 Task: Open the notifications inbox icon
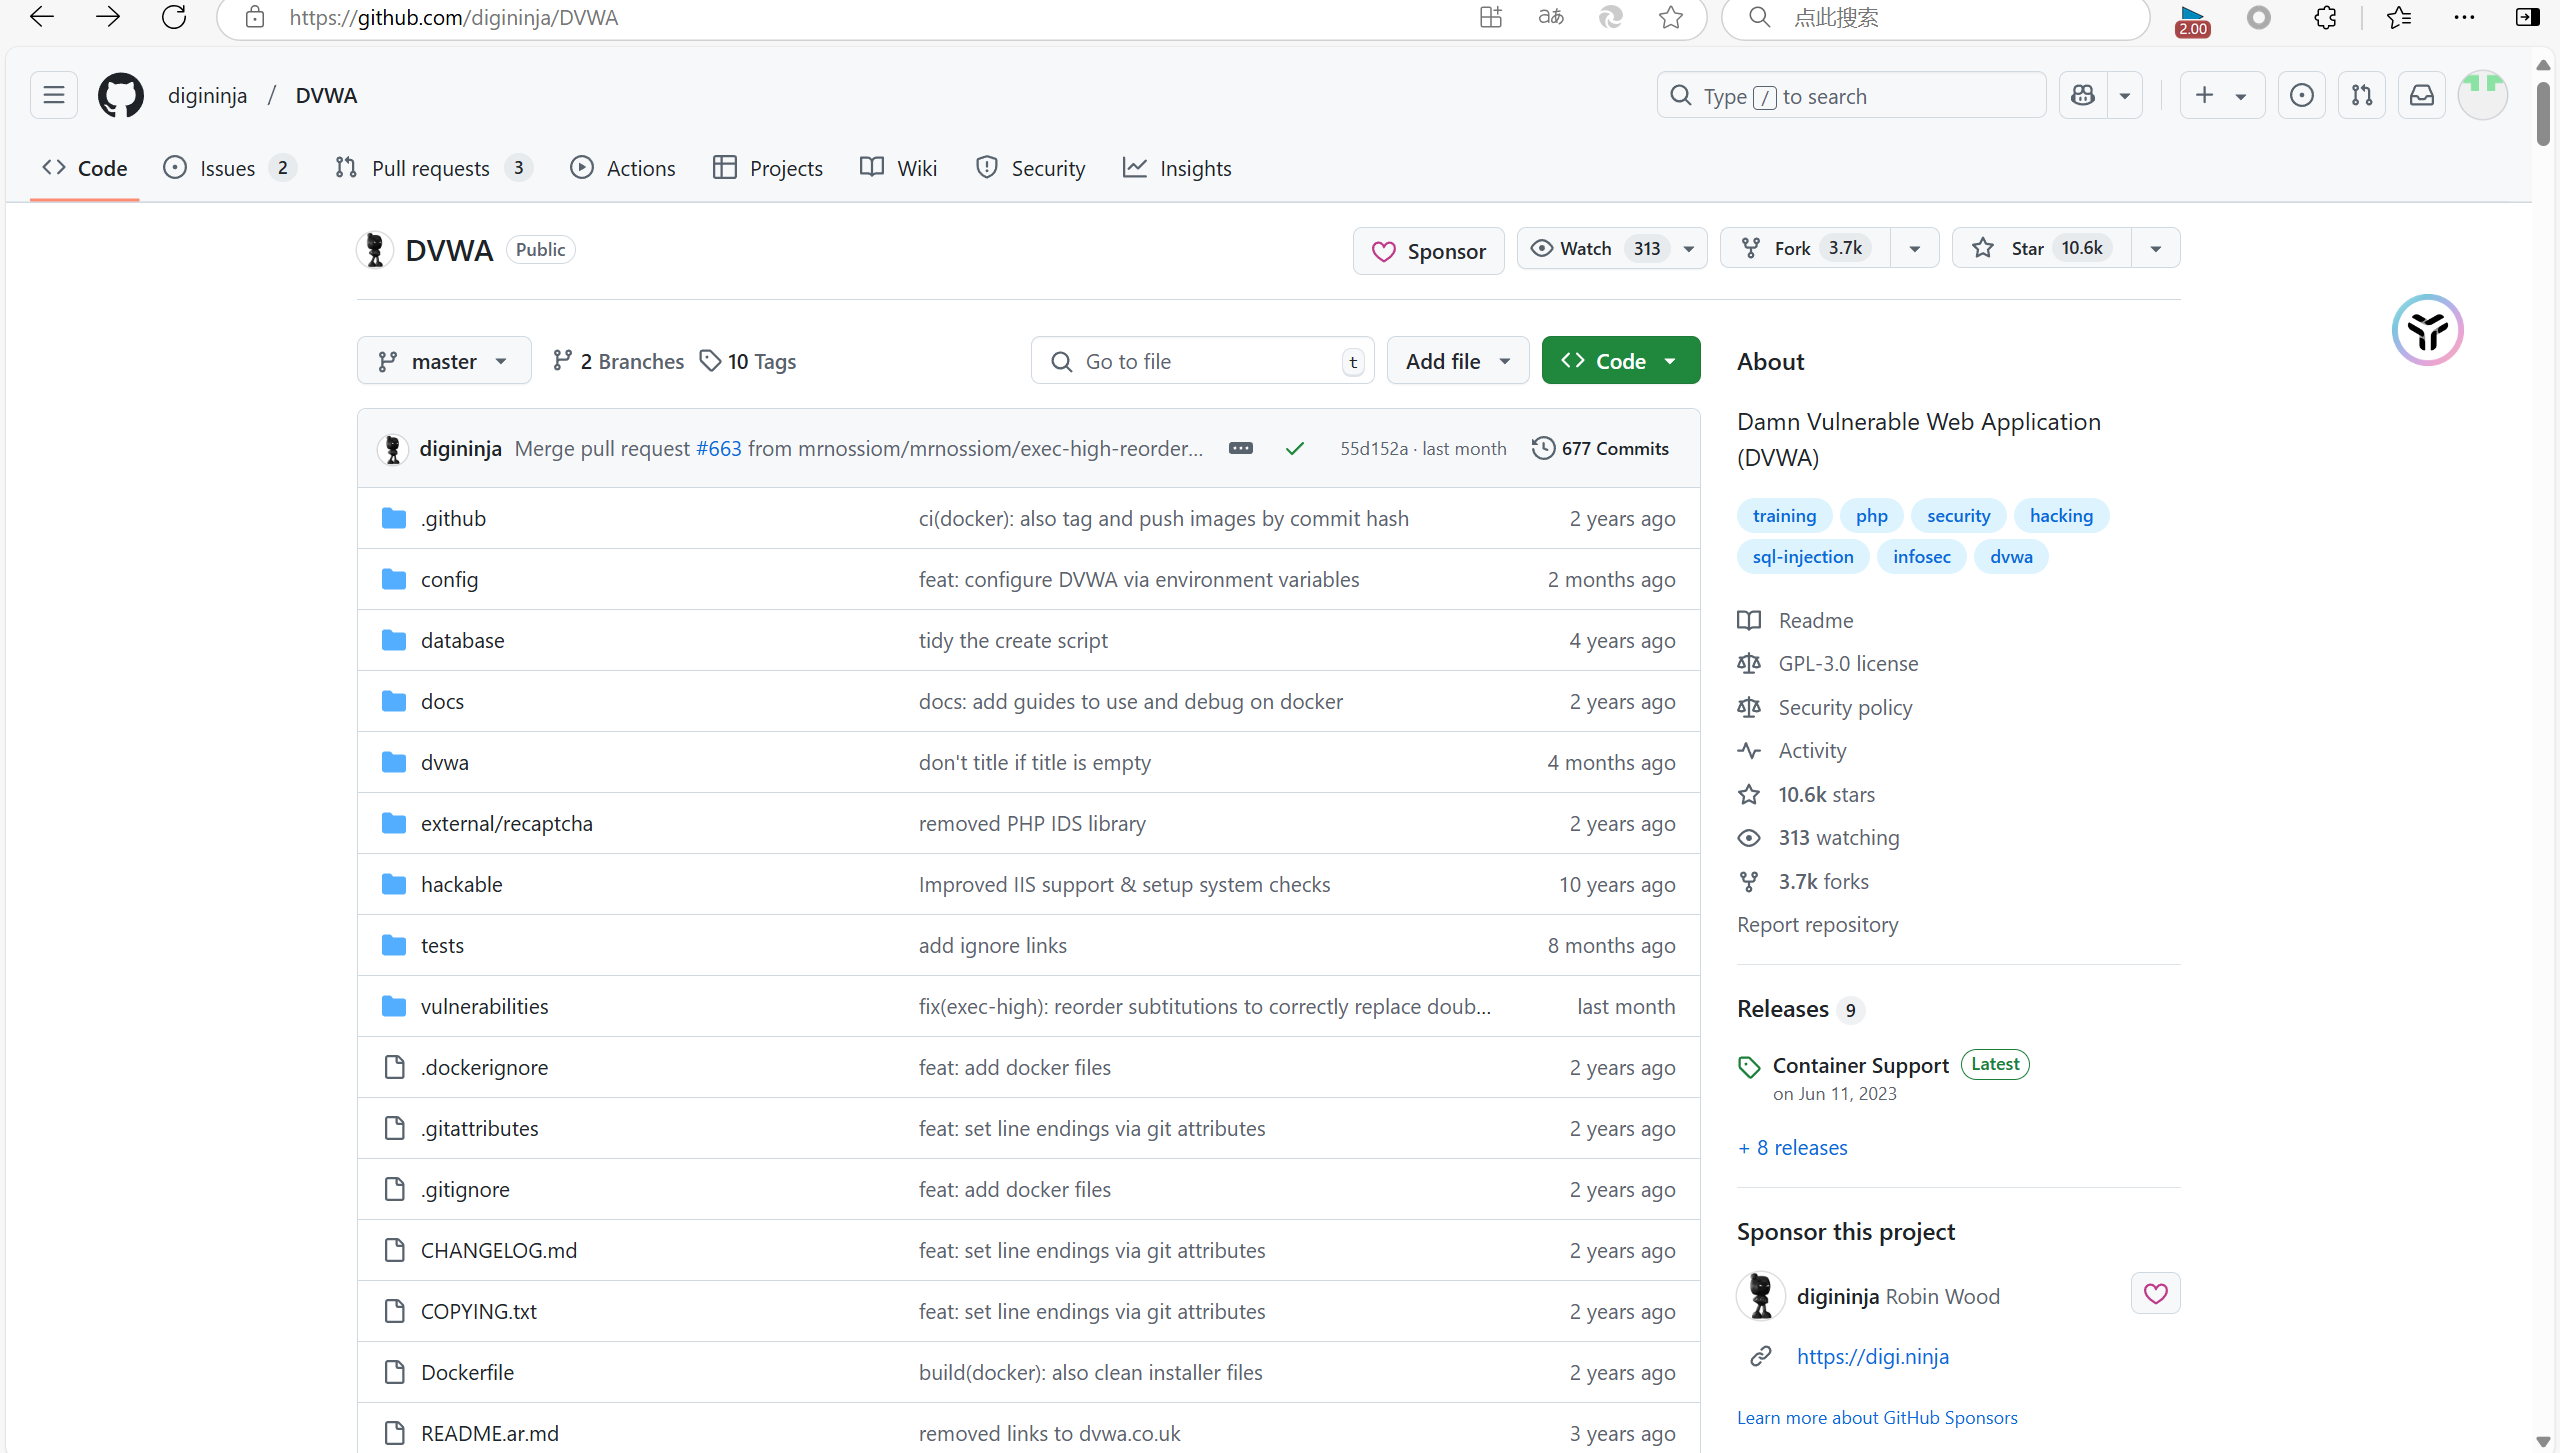coord(2421,95)
